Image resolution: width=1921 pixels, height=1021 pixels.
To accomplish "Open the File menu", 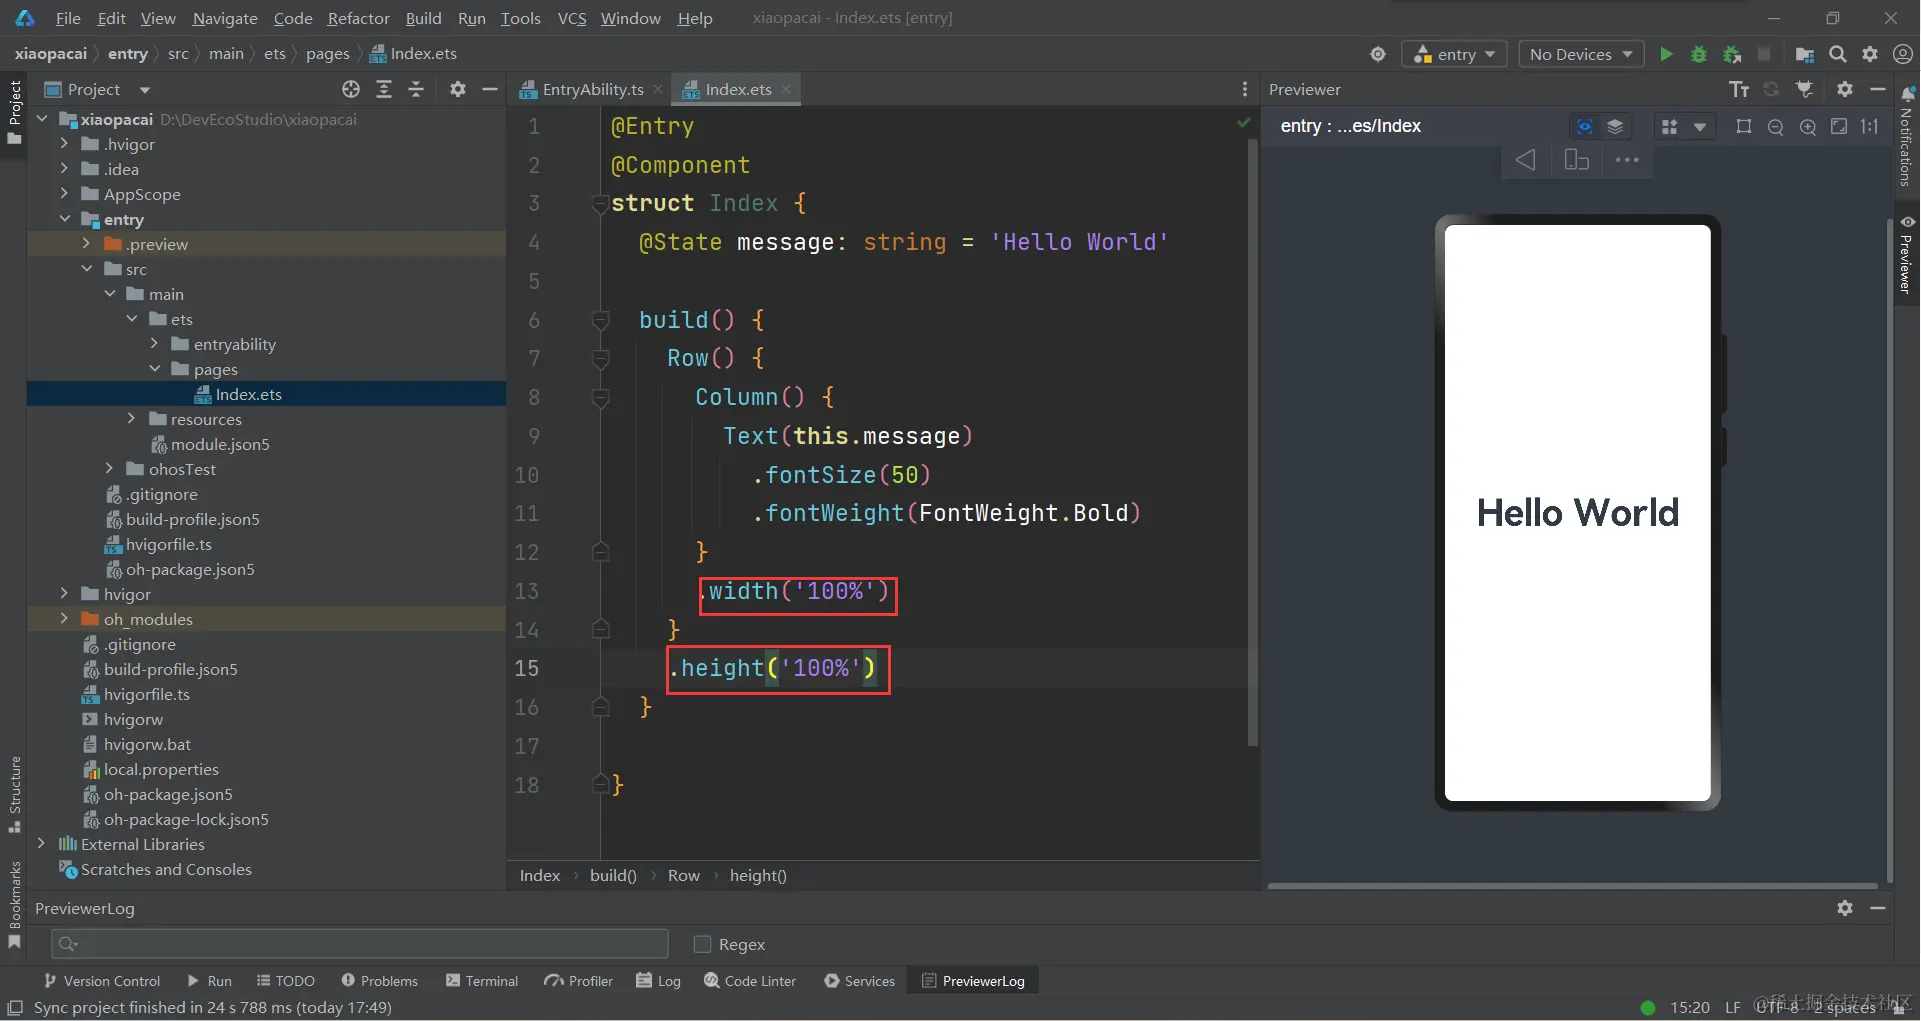I will (x=68, y=18).
